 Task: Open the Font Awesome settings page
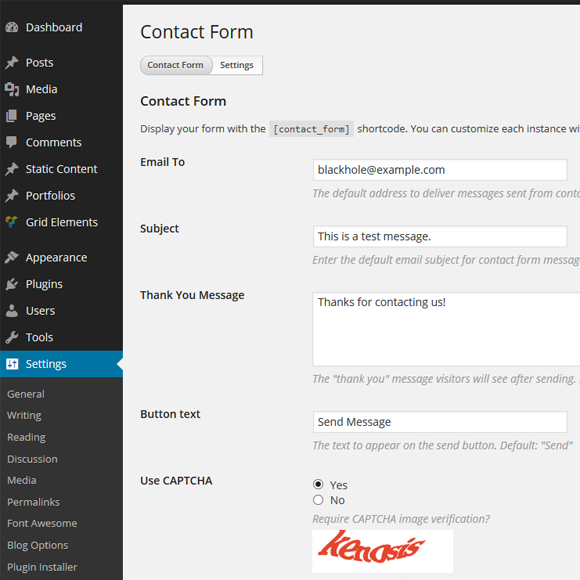click(42, 523)
